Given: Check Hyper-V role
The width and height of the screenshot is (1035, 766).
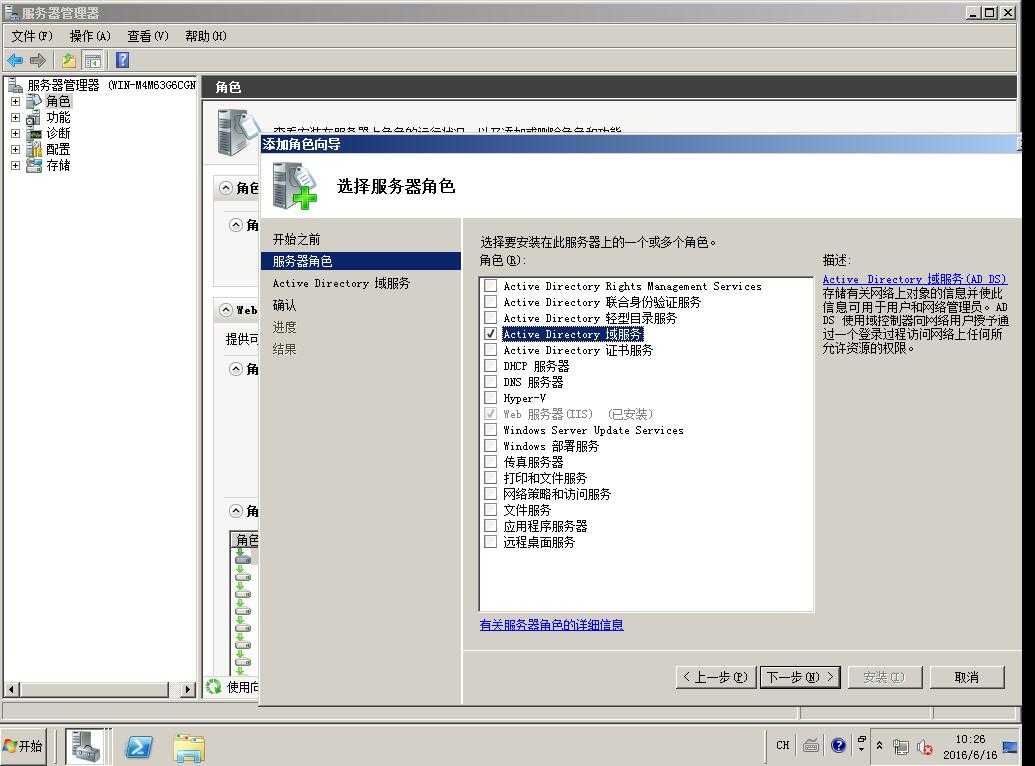Looking at the screenshot, I should [490, 398].
